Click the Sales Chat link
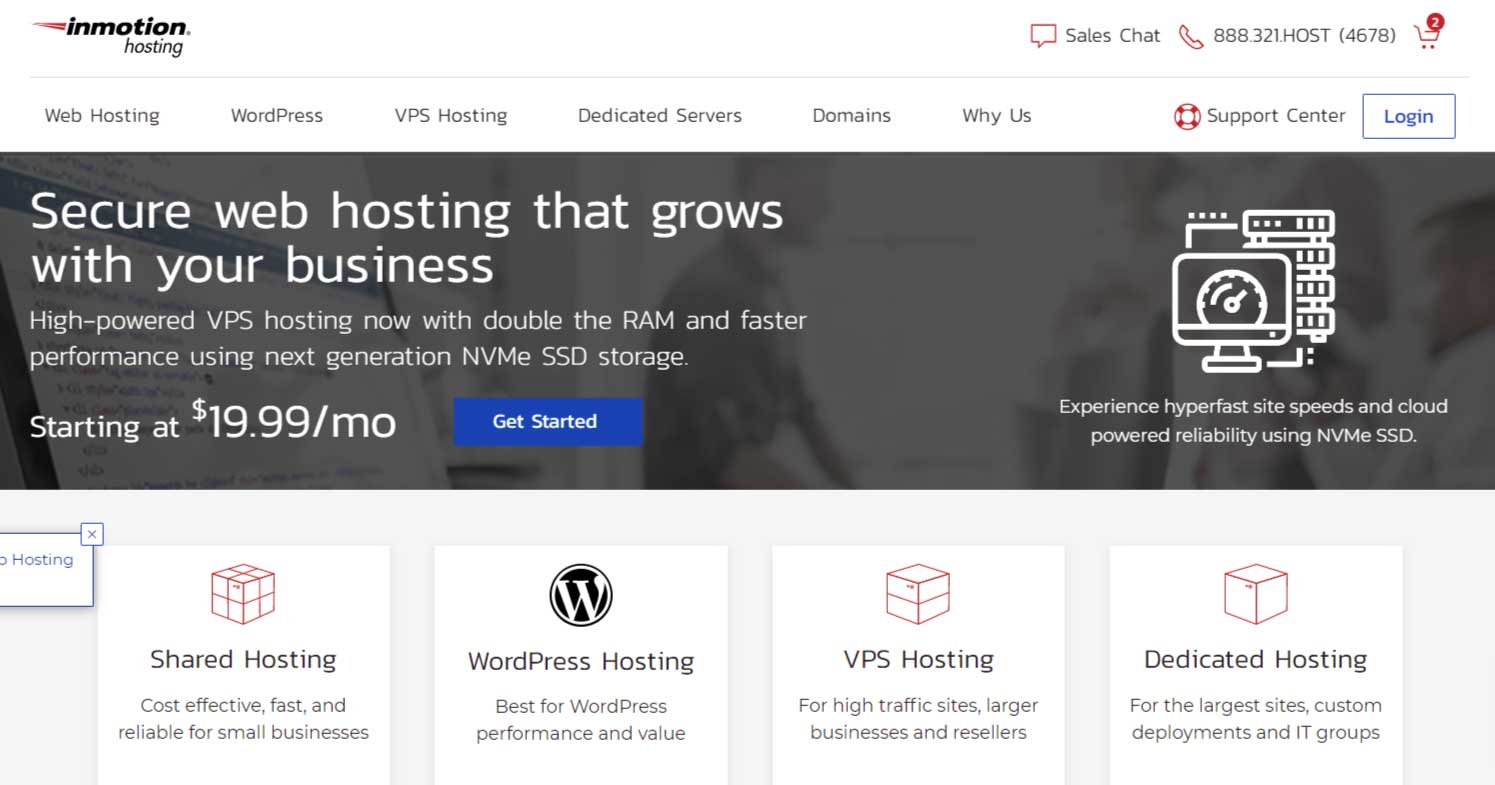 1112,36
